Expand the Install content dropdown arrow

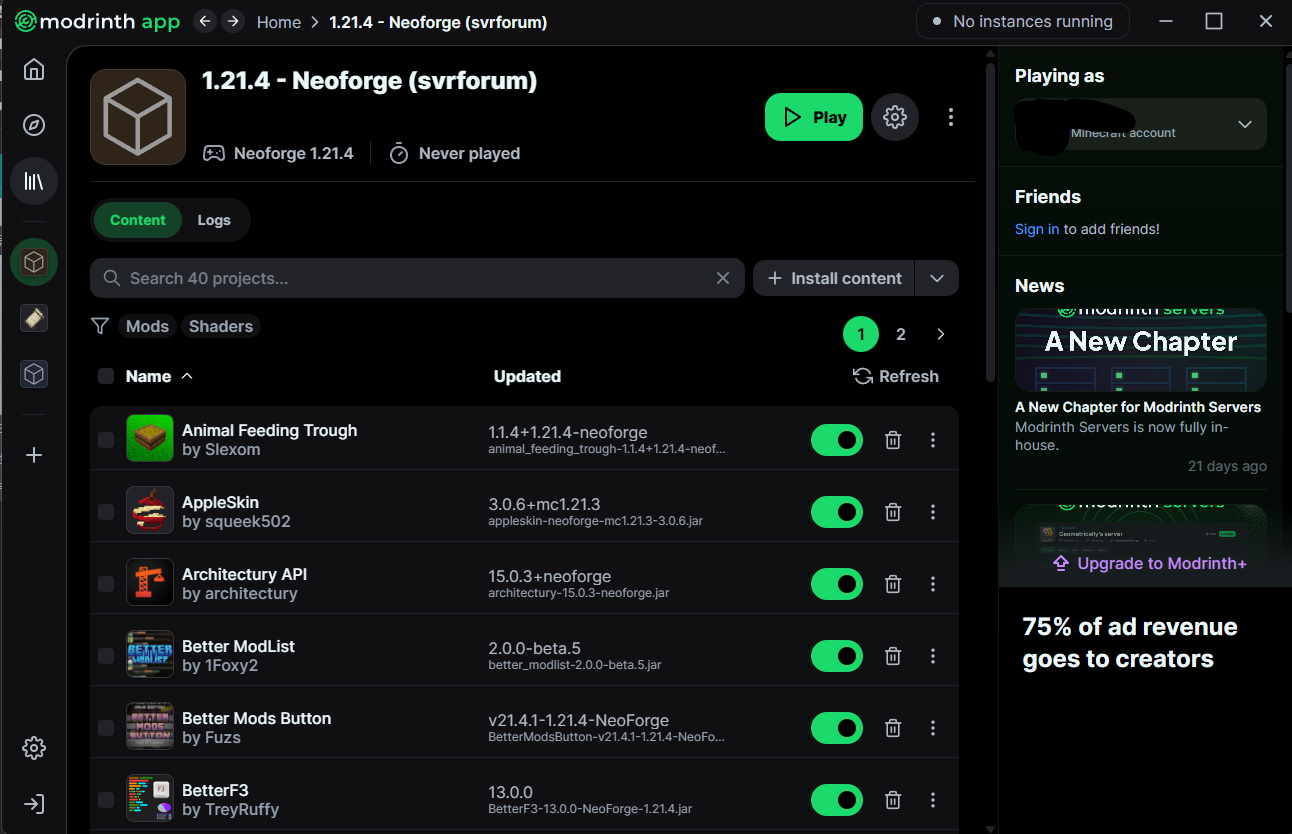coord(937,278)
